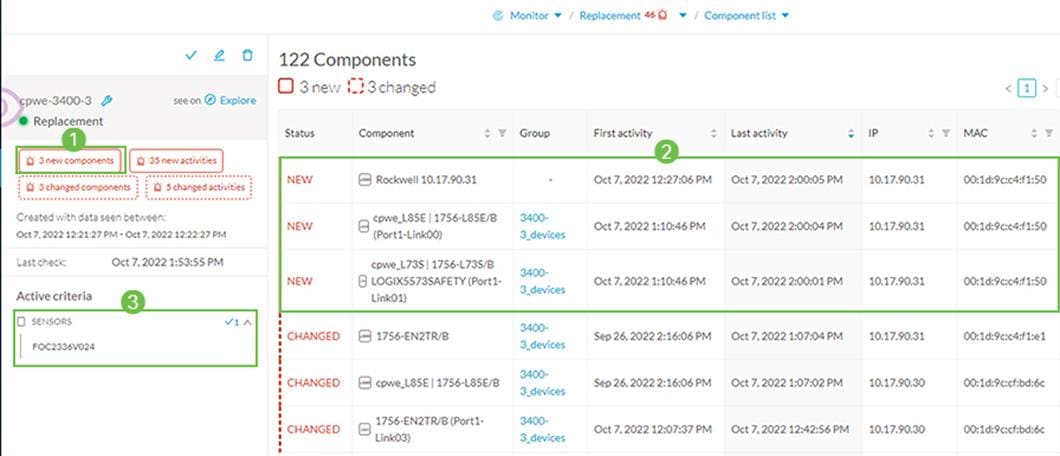The width and height of the screenshot is (1060, 456).
Task: Click MAC 00:1d:9c:c4:f1:e1 cell
Action: (x=1006, y=336)
